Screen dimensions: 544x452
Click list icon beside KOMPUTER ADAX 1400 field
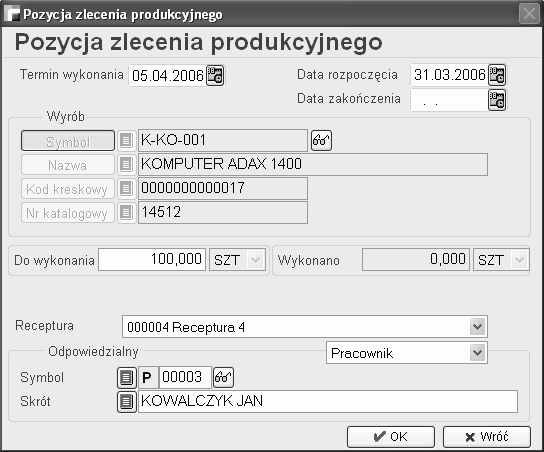tap(126, 164)
